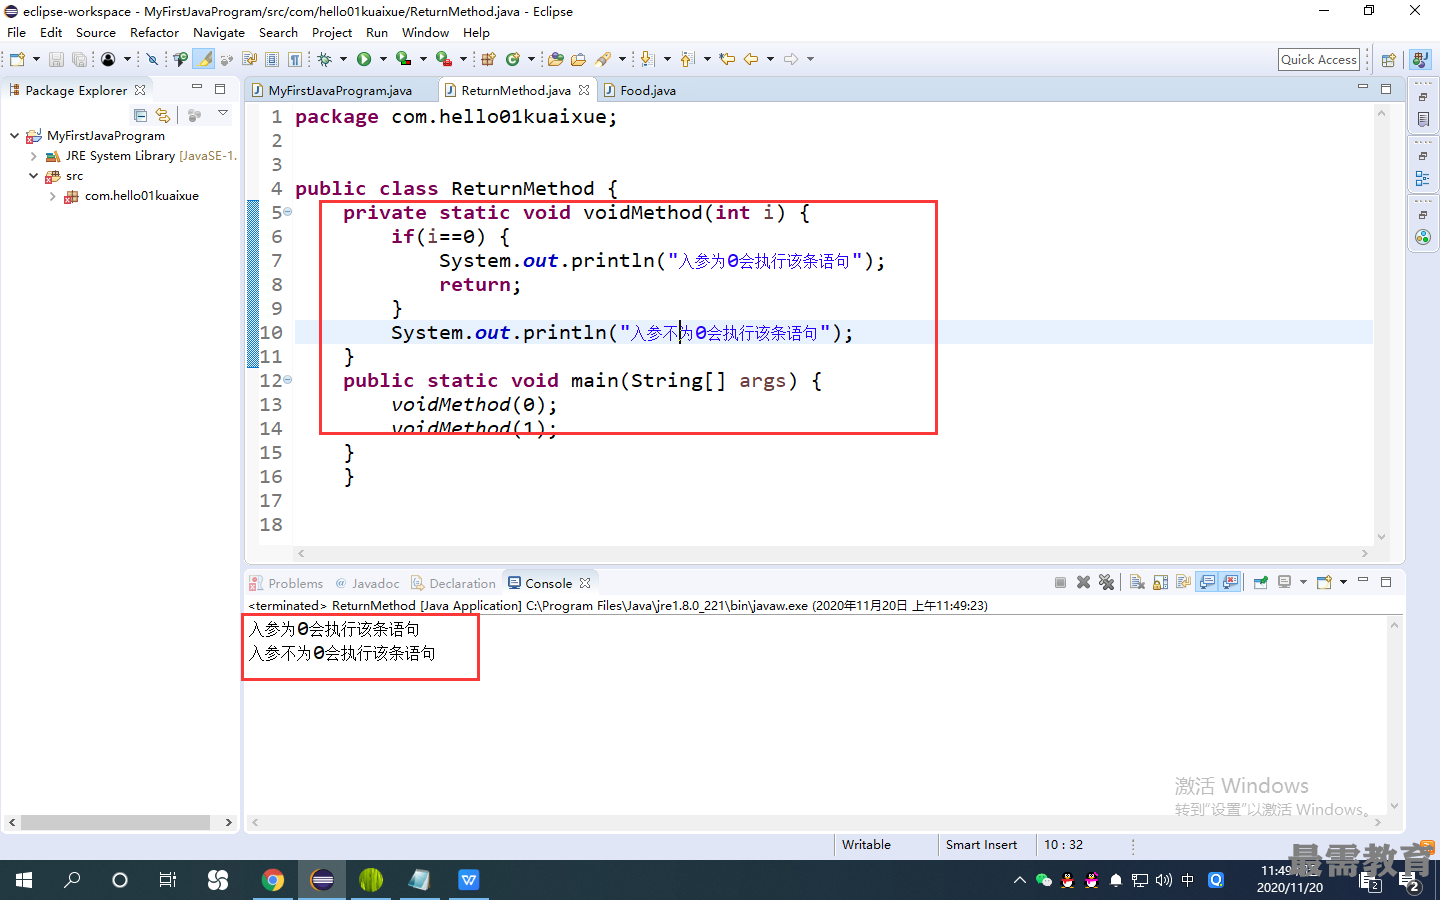Expand the com.hello01kuaixue package node
The height and width of the screenshot is (900, 1440).
click(x=52, y=196)
